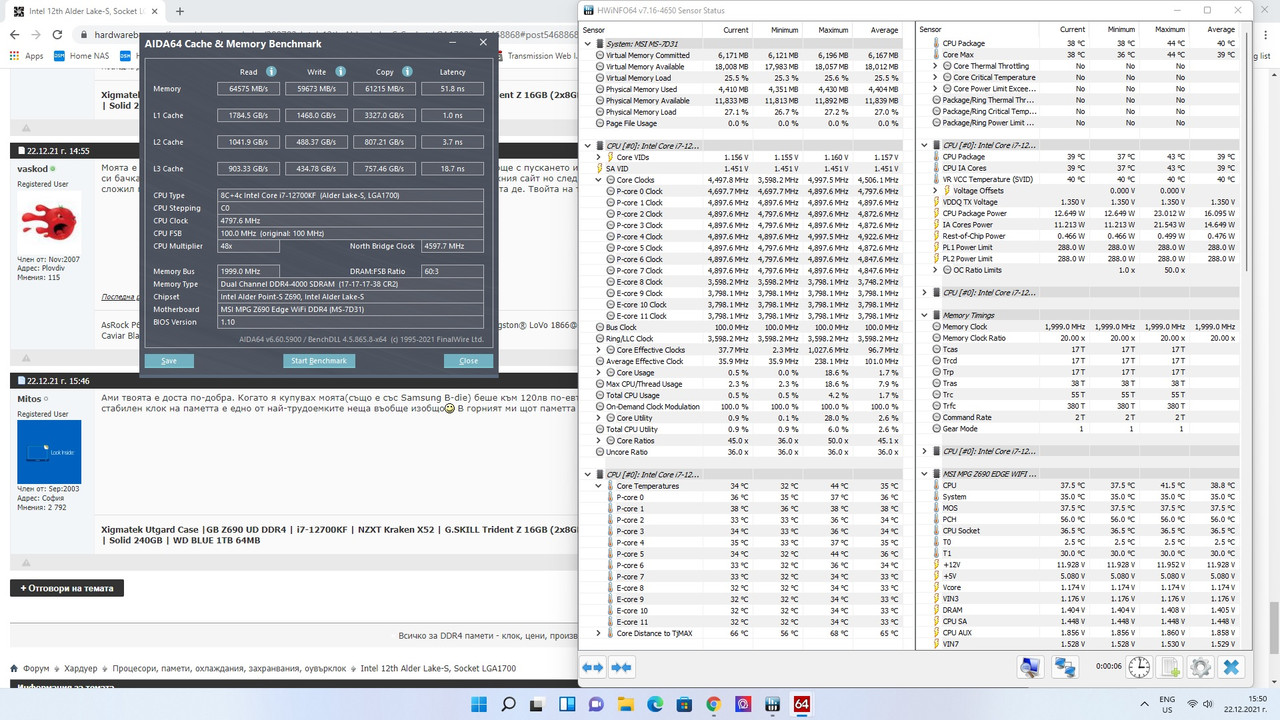This screenshot has width=1280, height=720.
Task: Expand the Core Effective Clocks row
Action: (x=598, y=350)
